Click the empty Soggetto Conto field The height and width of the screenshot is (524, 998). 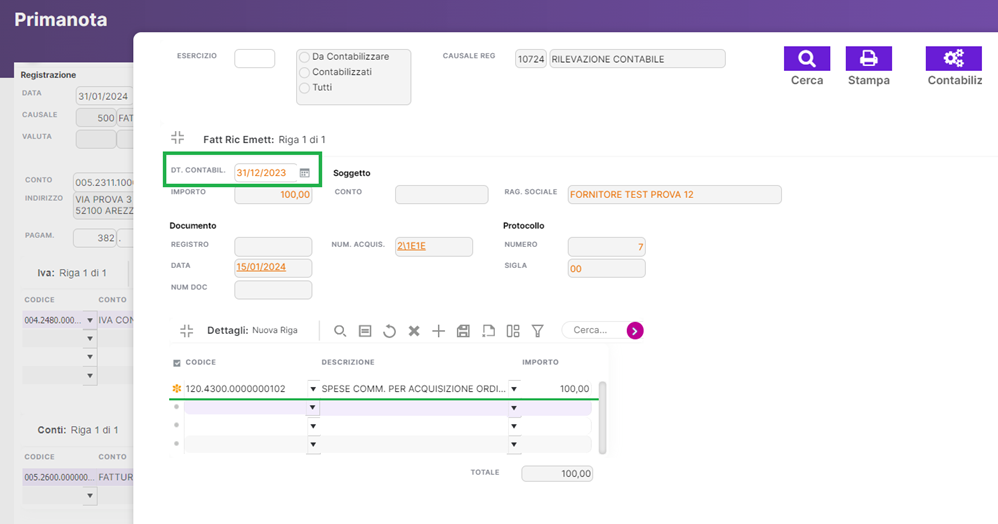(442, 195)
